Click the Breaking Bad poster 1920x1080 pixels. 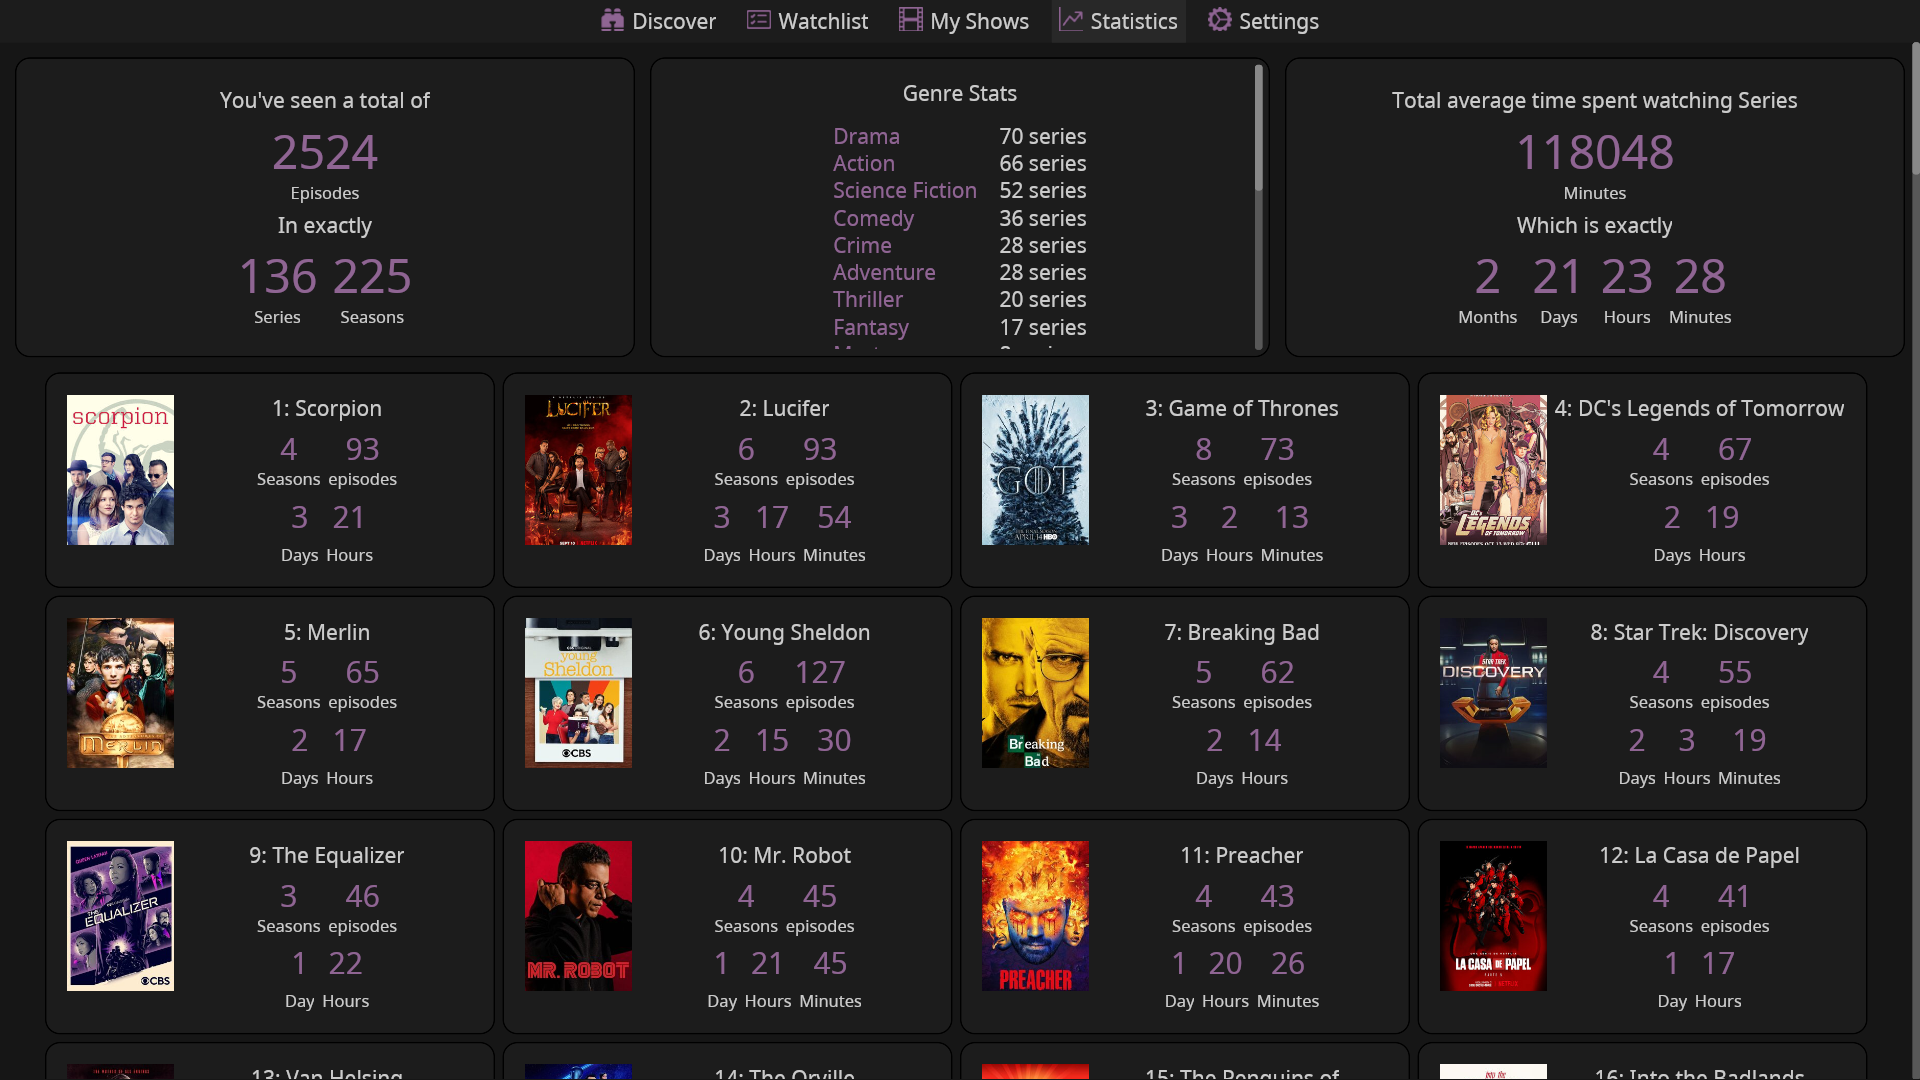point(1035,692)
